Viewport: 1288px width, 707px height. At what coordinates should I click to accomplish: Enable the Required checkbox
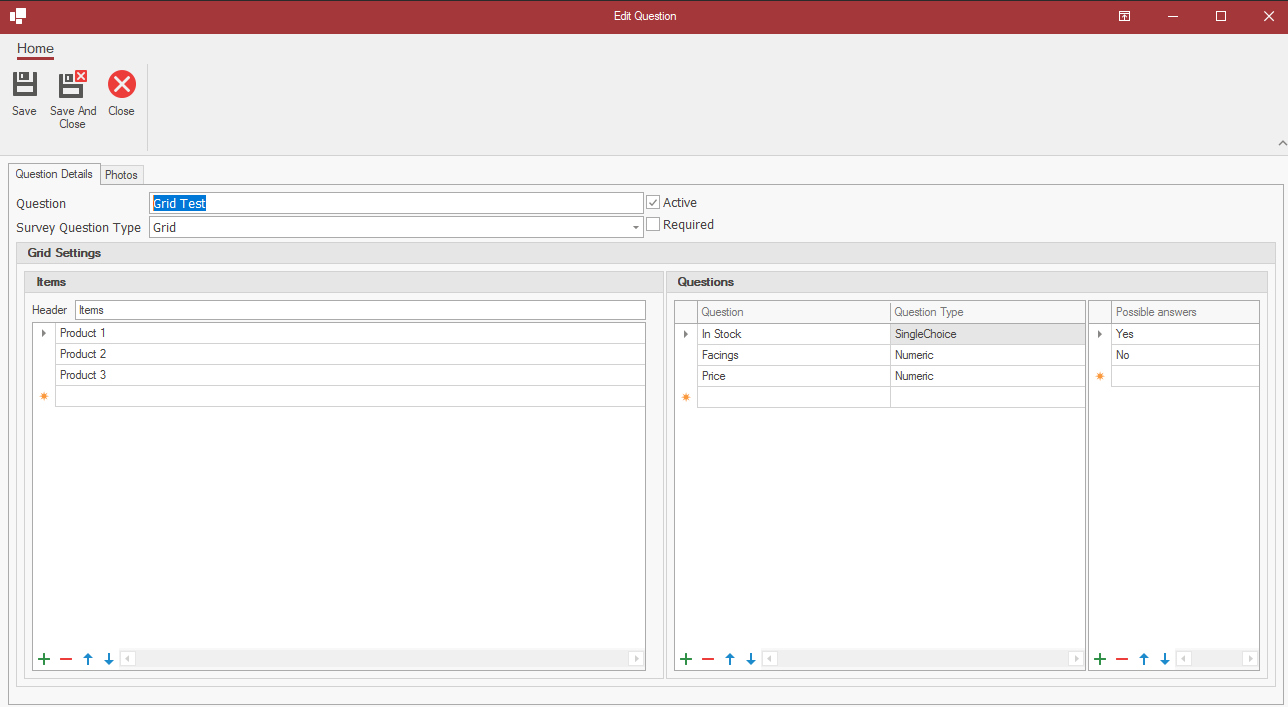pyautogui.click(x=653, y=224)
